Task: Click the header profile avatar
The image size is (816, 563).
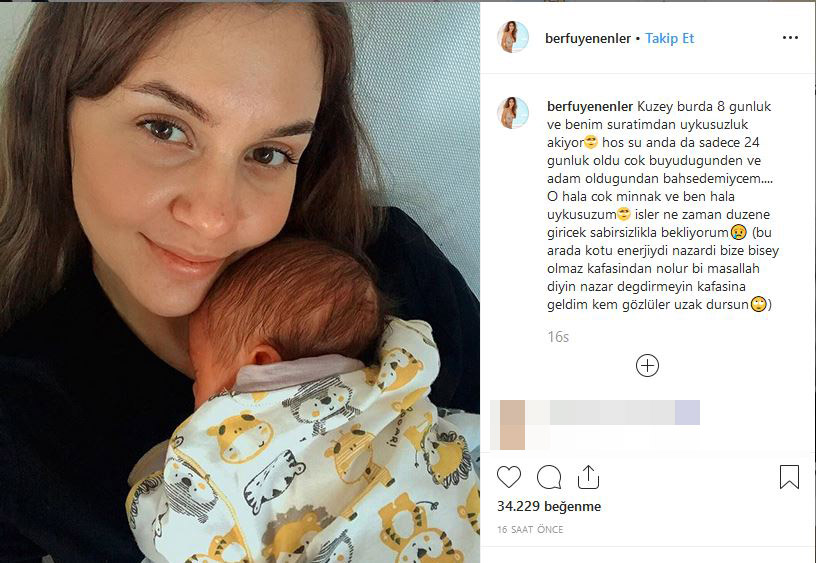Action: 513,37
